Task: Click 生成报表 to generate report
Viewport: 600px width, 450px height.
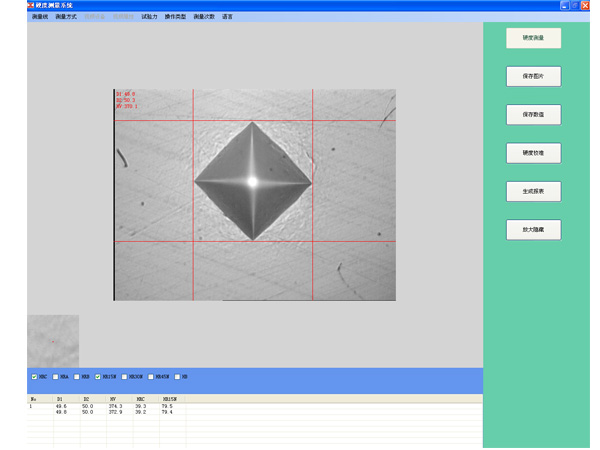Action: click(533, 191)
